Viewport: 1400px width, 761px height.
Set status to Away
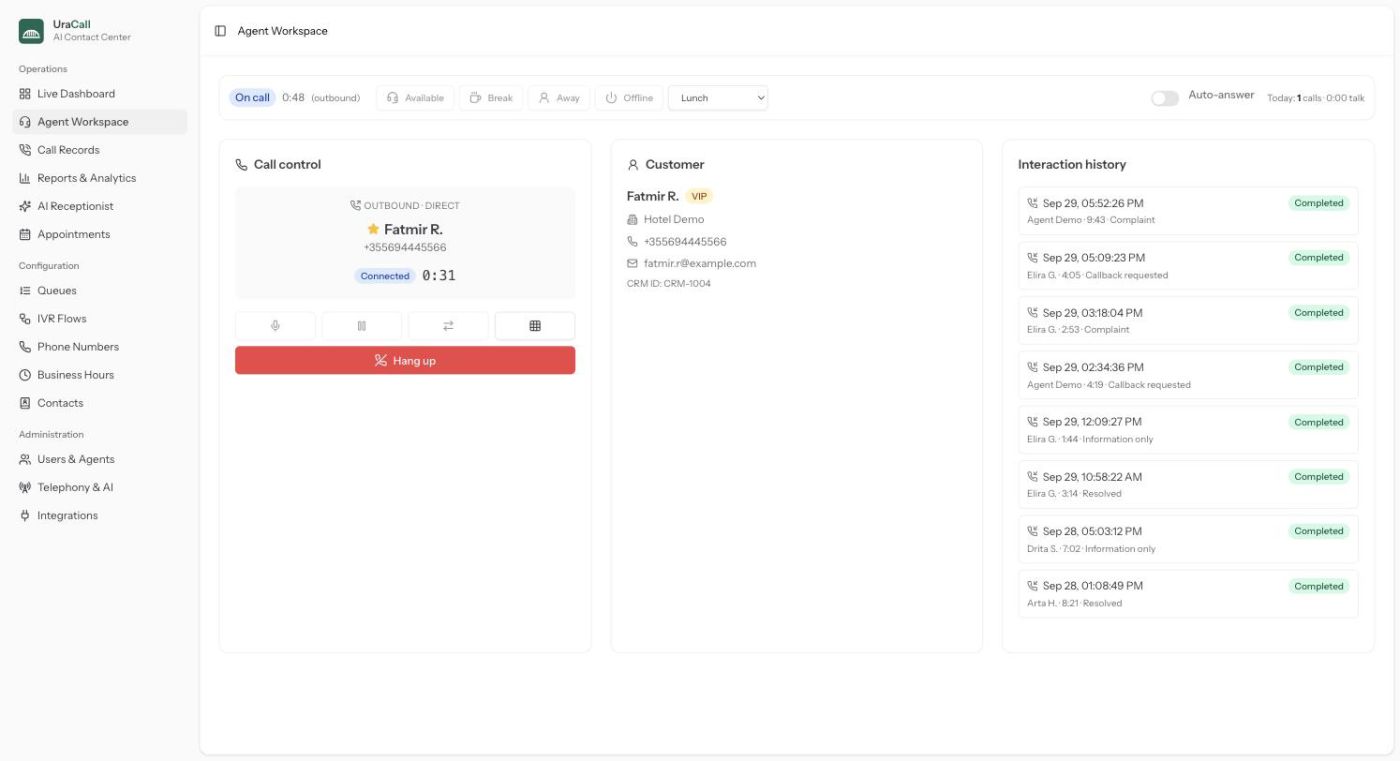click(x=559, y=98)
